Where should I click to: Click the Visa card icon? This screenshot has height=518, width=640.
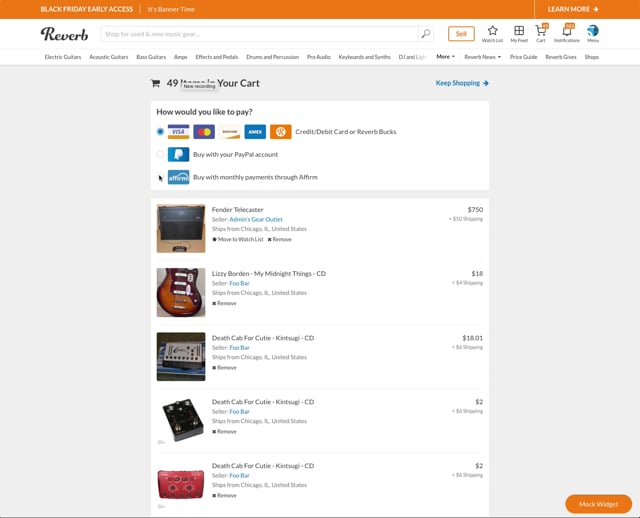point(178,132)
